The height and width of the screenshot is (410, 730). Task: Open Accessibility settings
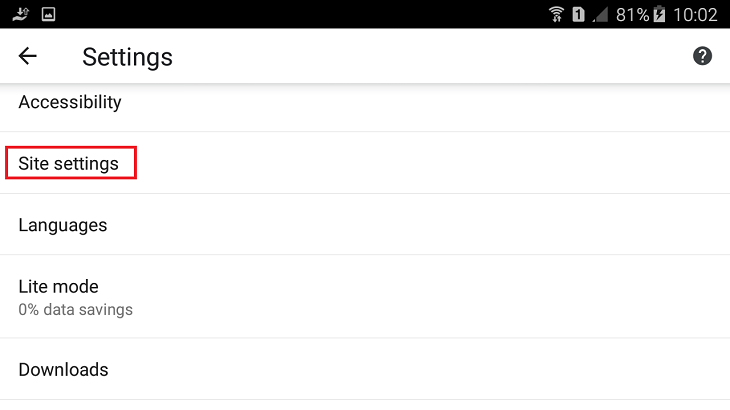365,102
